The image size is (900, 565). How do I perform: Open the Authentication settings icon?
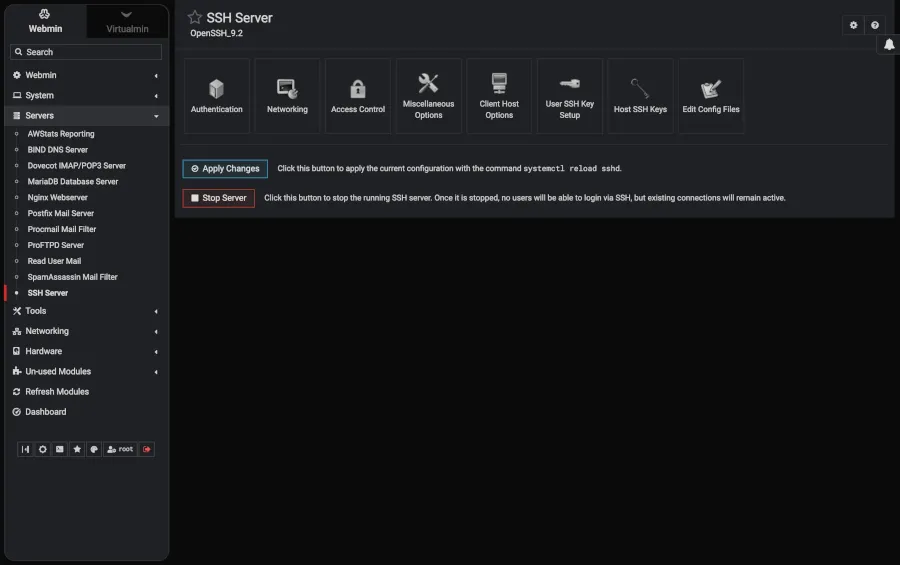(217, 96)
